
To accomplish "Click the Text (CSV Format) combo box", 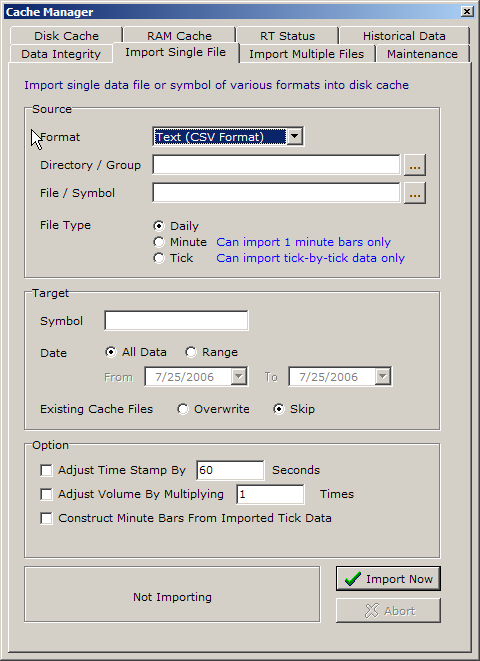I will click(228, 137).
